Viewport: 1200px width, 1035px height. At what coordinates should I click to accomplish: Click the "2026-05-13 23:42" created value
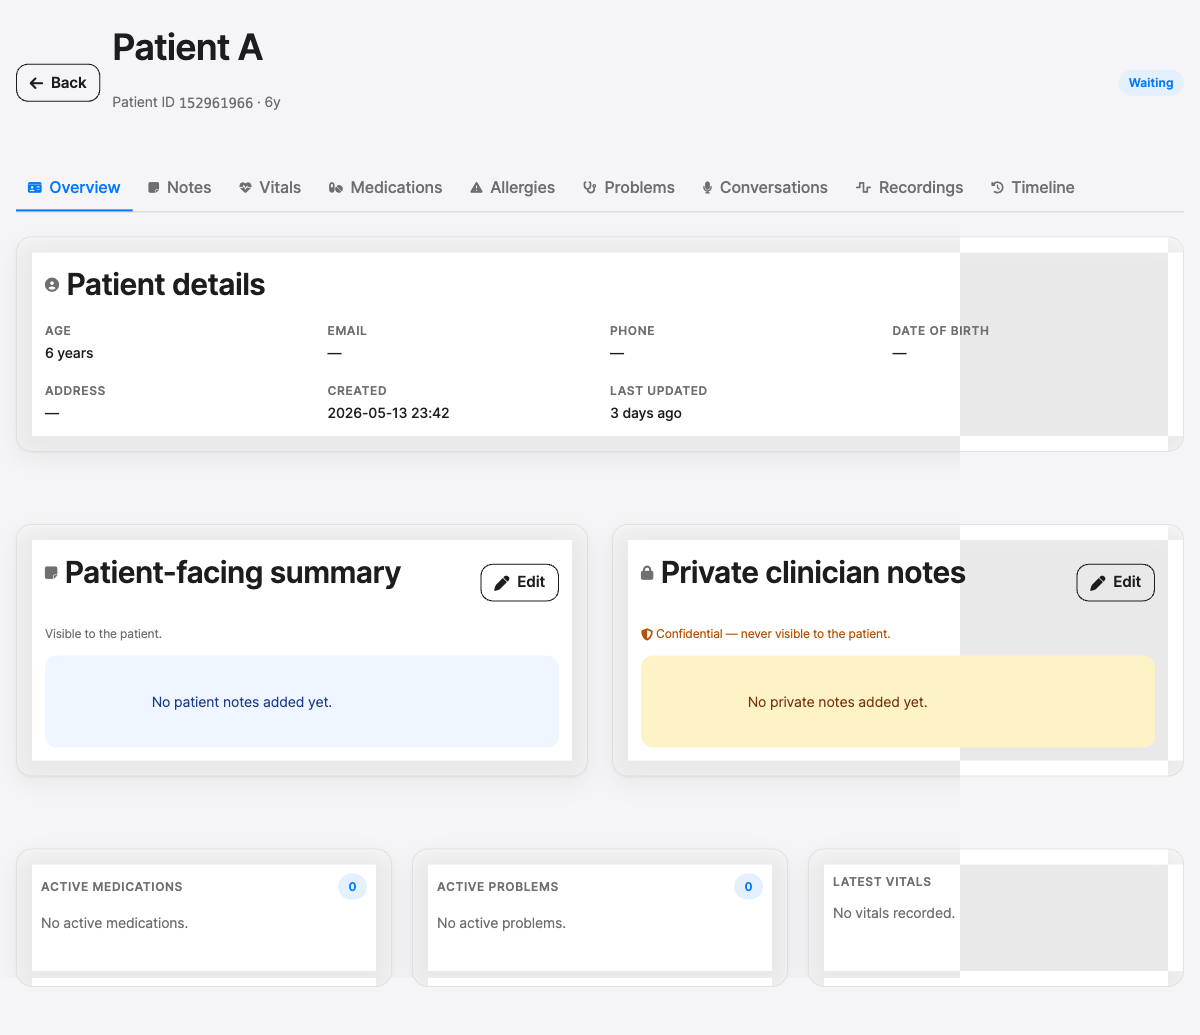[389, 413]
